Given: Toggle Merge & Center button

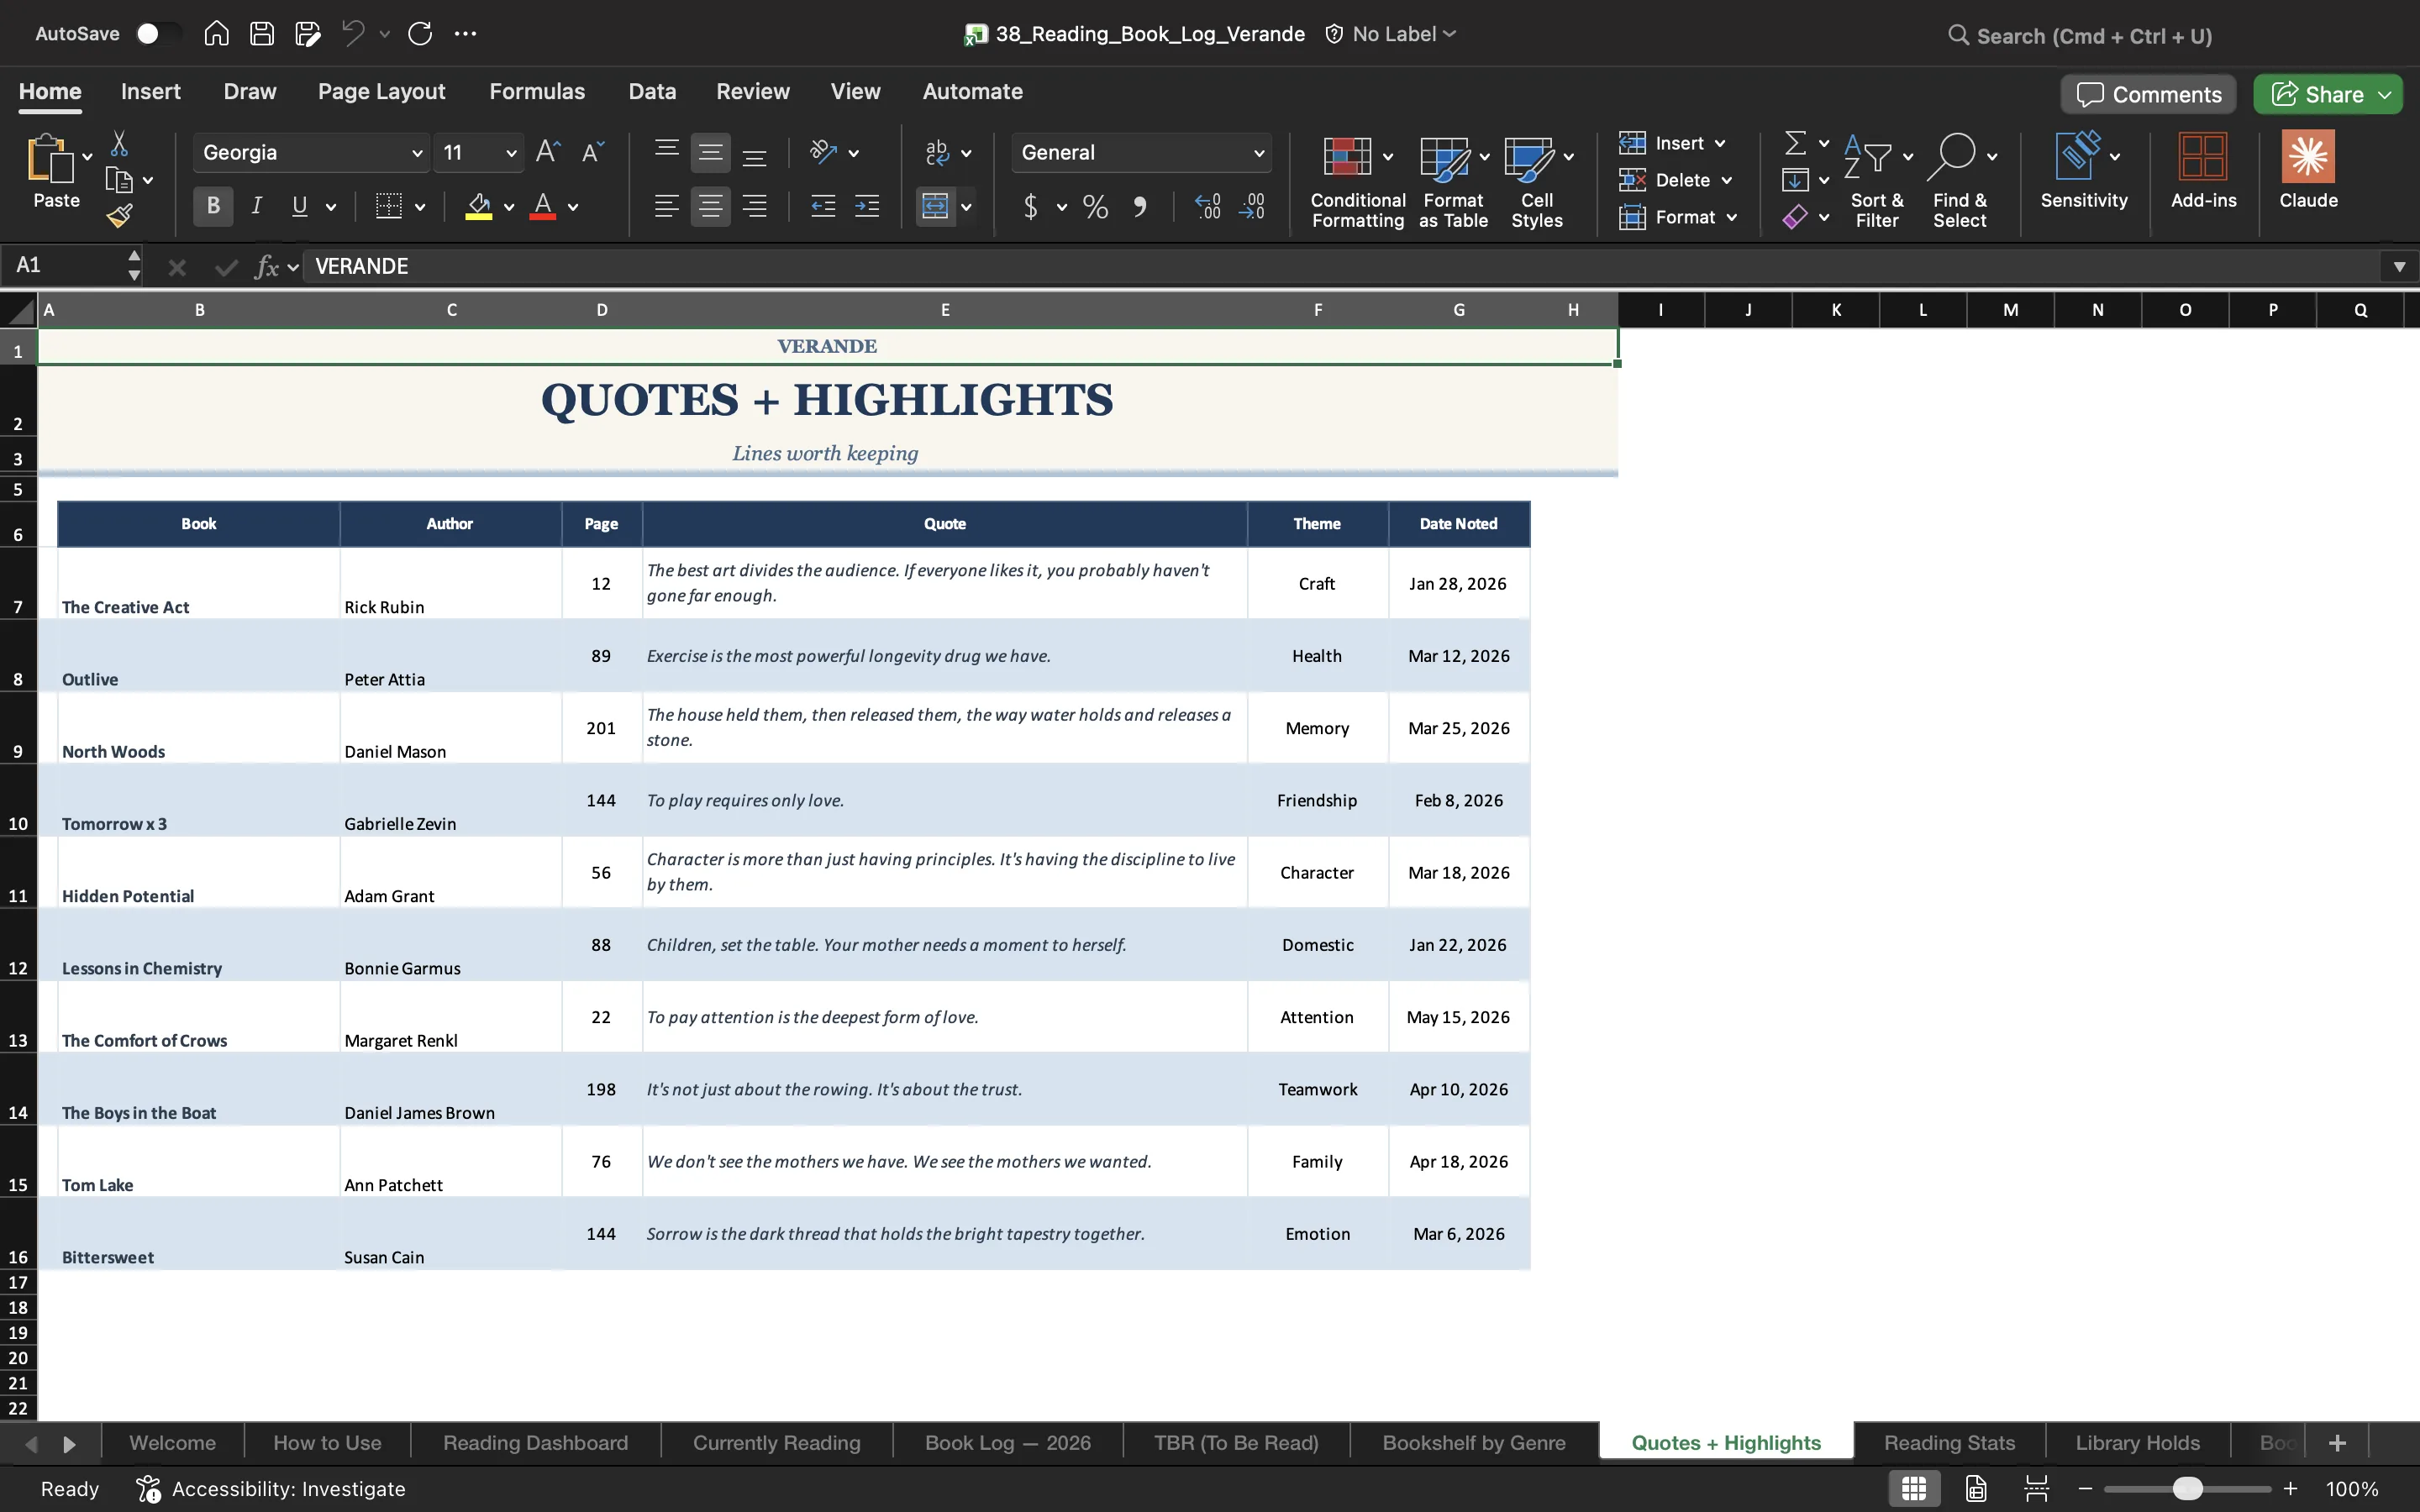Looking at the screenshot, I should click(x=935, y=207).
